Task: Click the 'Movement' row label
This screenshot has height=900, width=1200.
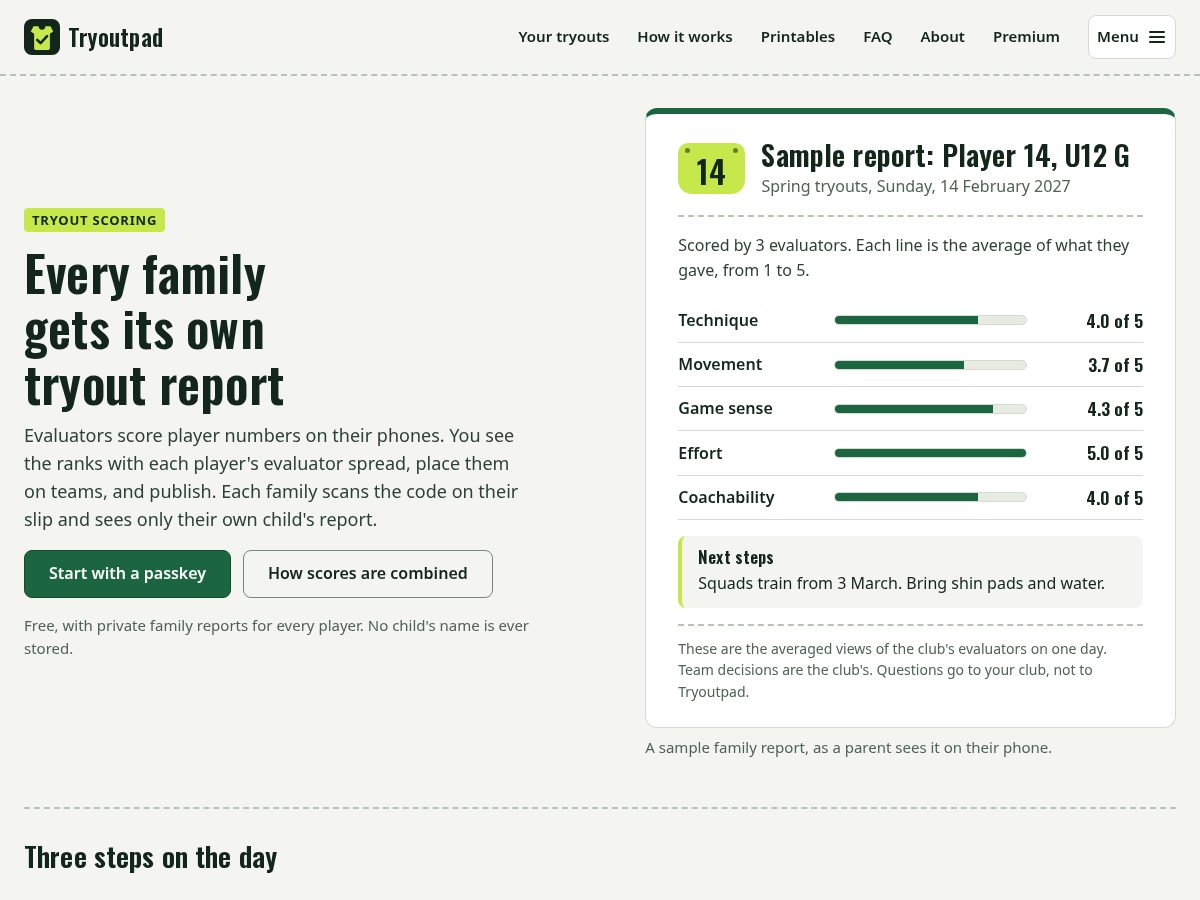Action: pos(720,365)
